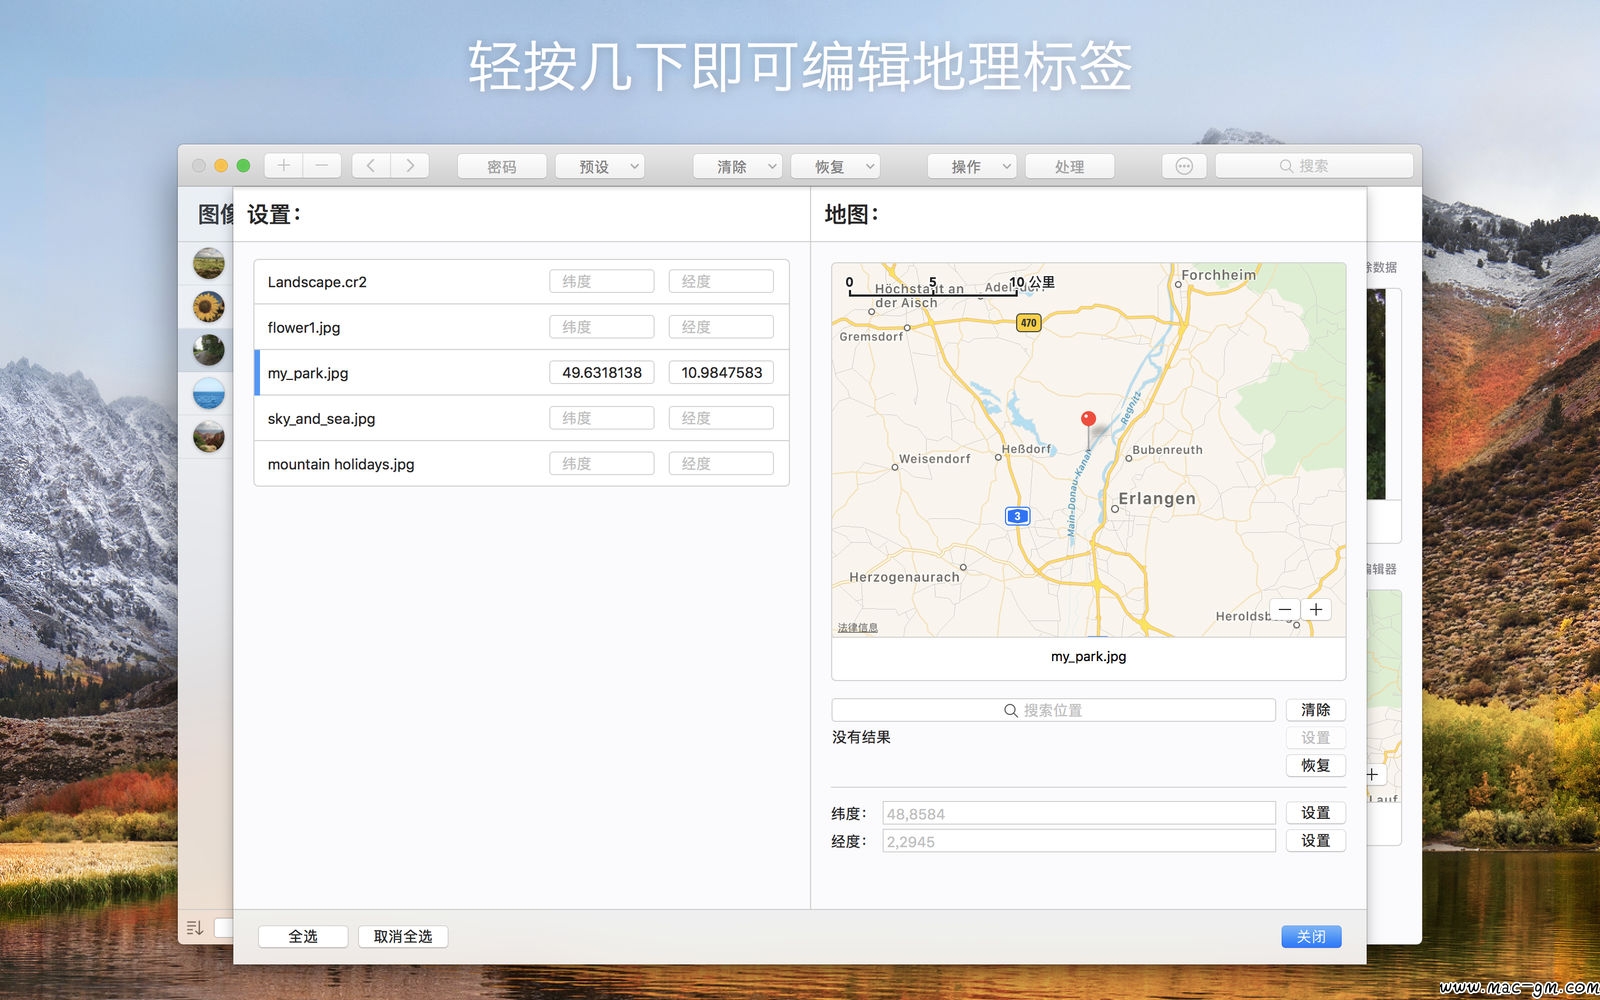Click the 纬度 field for Landscape.cr2
The image size is (1600, 1000).
point(602,281)
